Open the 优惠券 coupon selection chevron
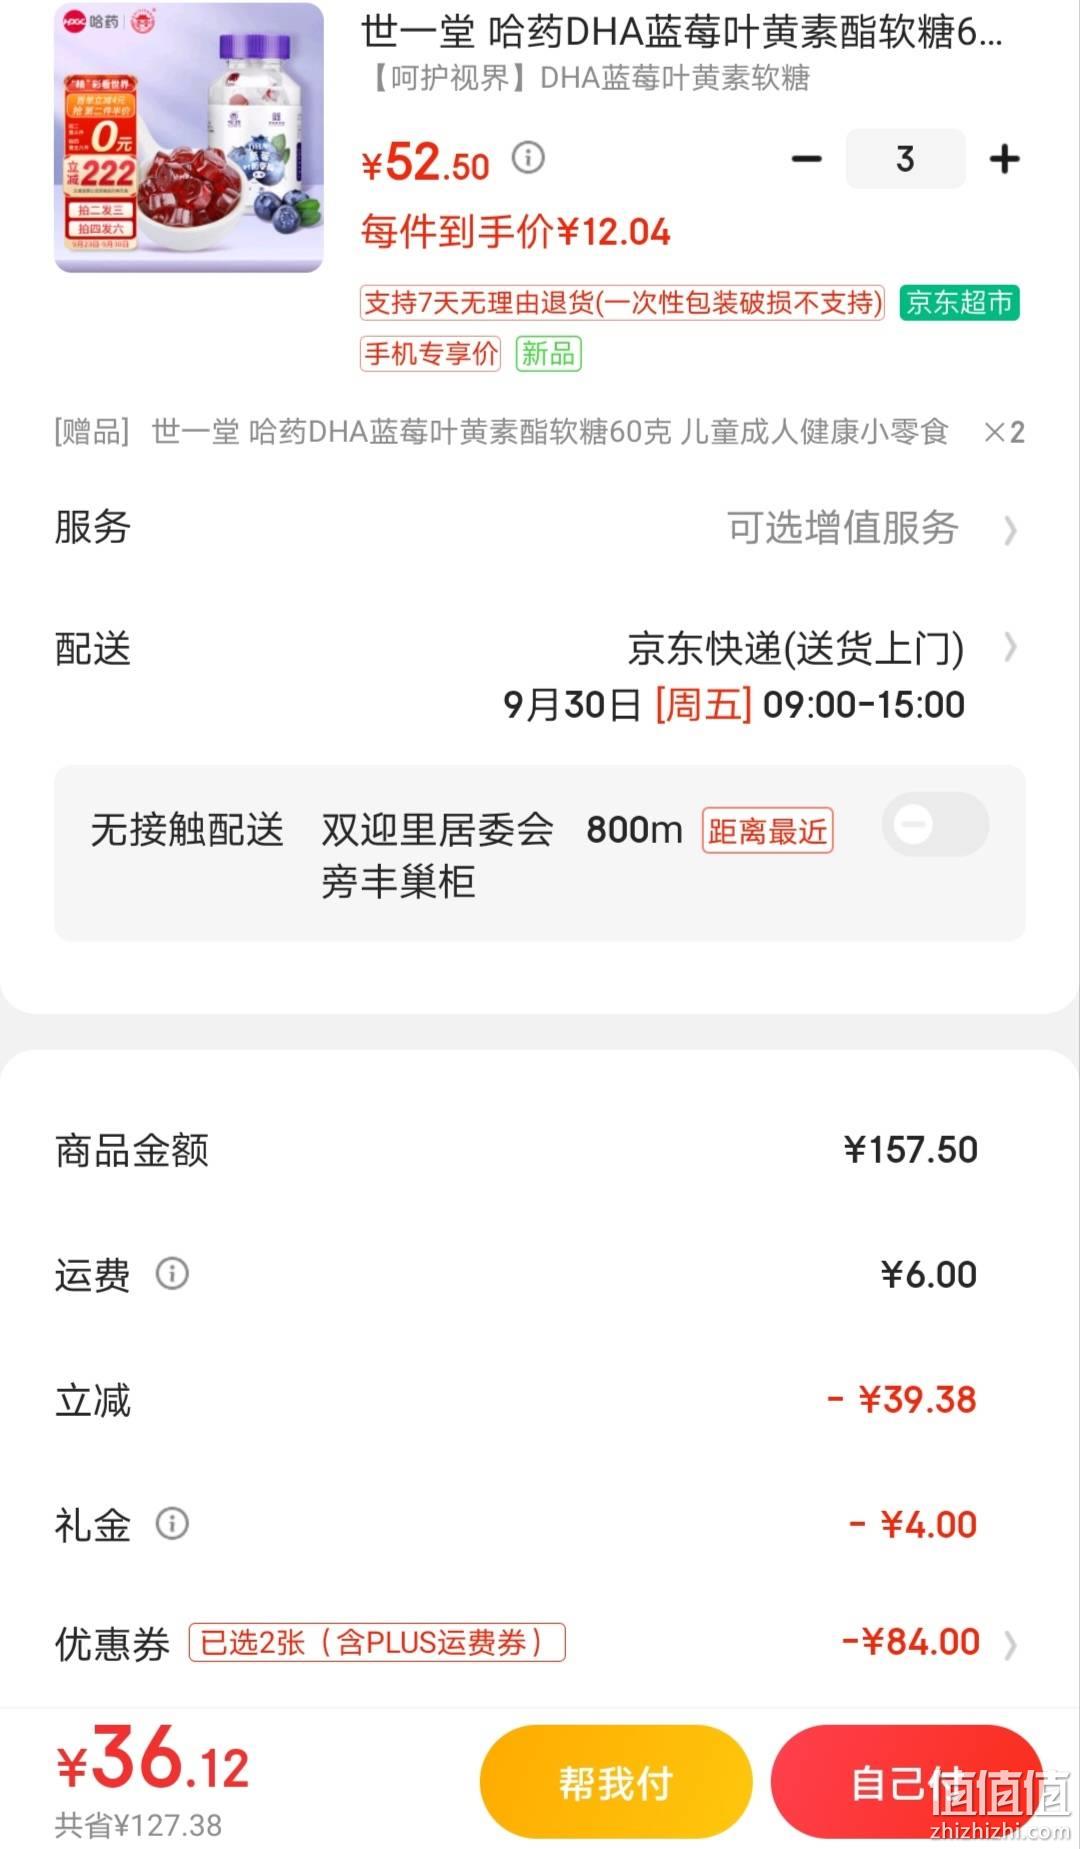1080x1849 pixels. point(1010,1645)
